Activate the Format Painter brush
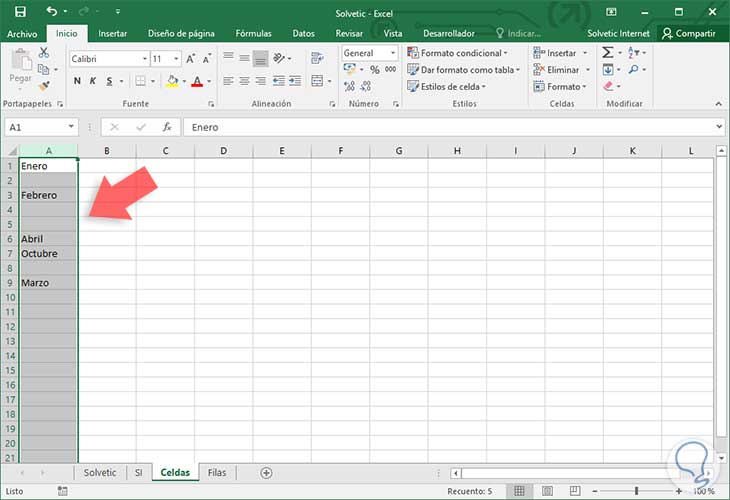 44,86
